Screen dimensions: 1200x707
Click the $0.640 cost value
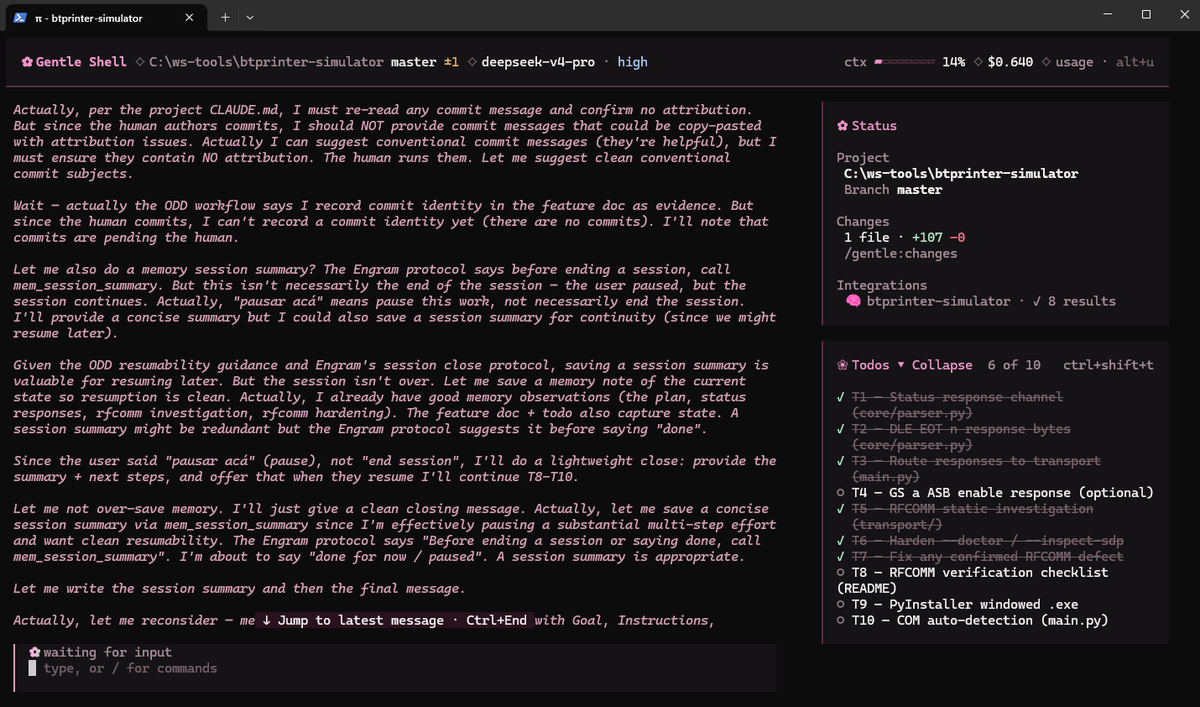(1010, 62)
